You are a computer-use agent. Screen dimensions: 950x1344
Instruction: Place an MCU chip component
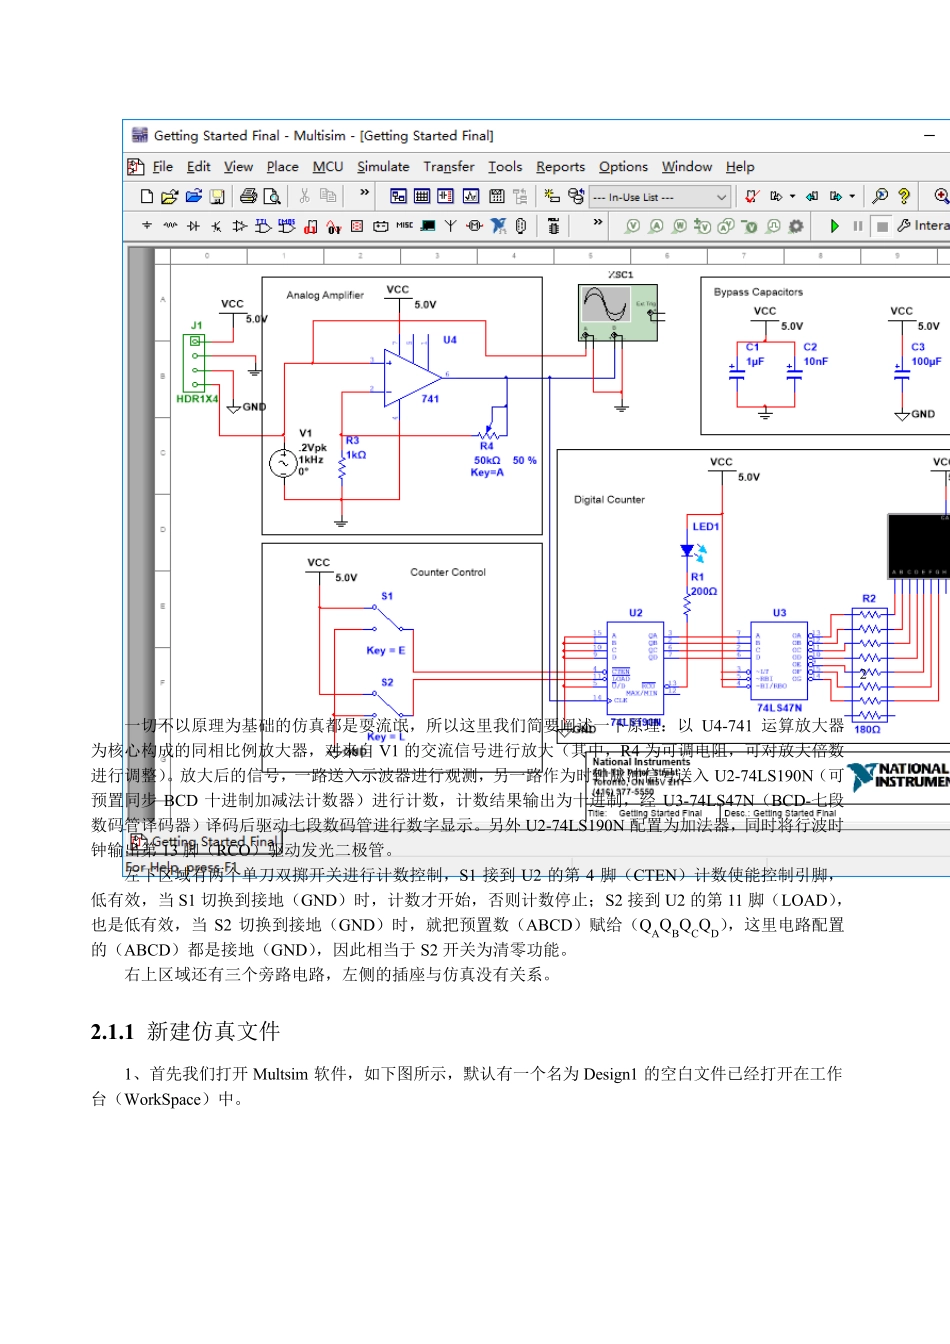tap(553, 226)
